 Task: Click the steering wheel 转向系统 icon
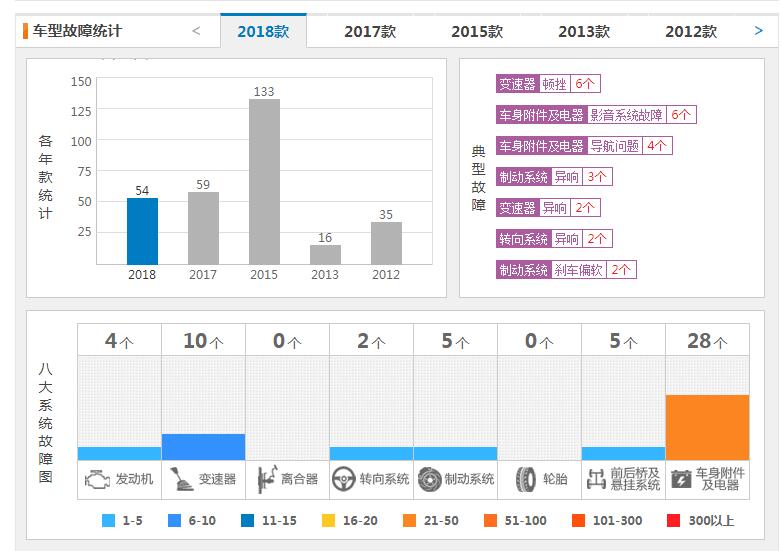(344, 479)
